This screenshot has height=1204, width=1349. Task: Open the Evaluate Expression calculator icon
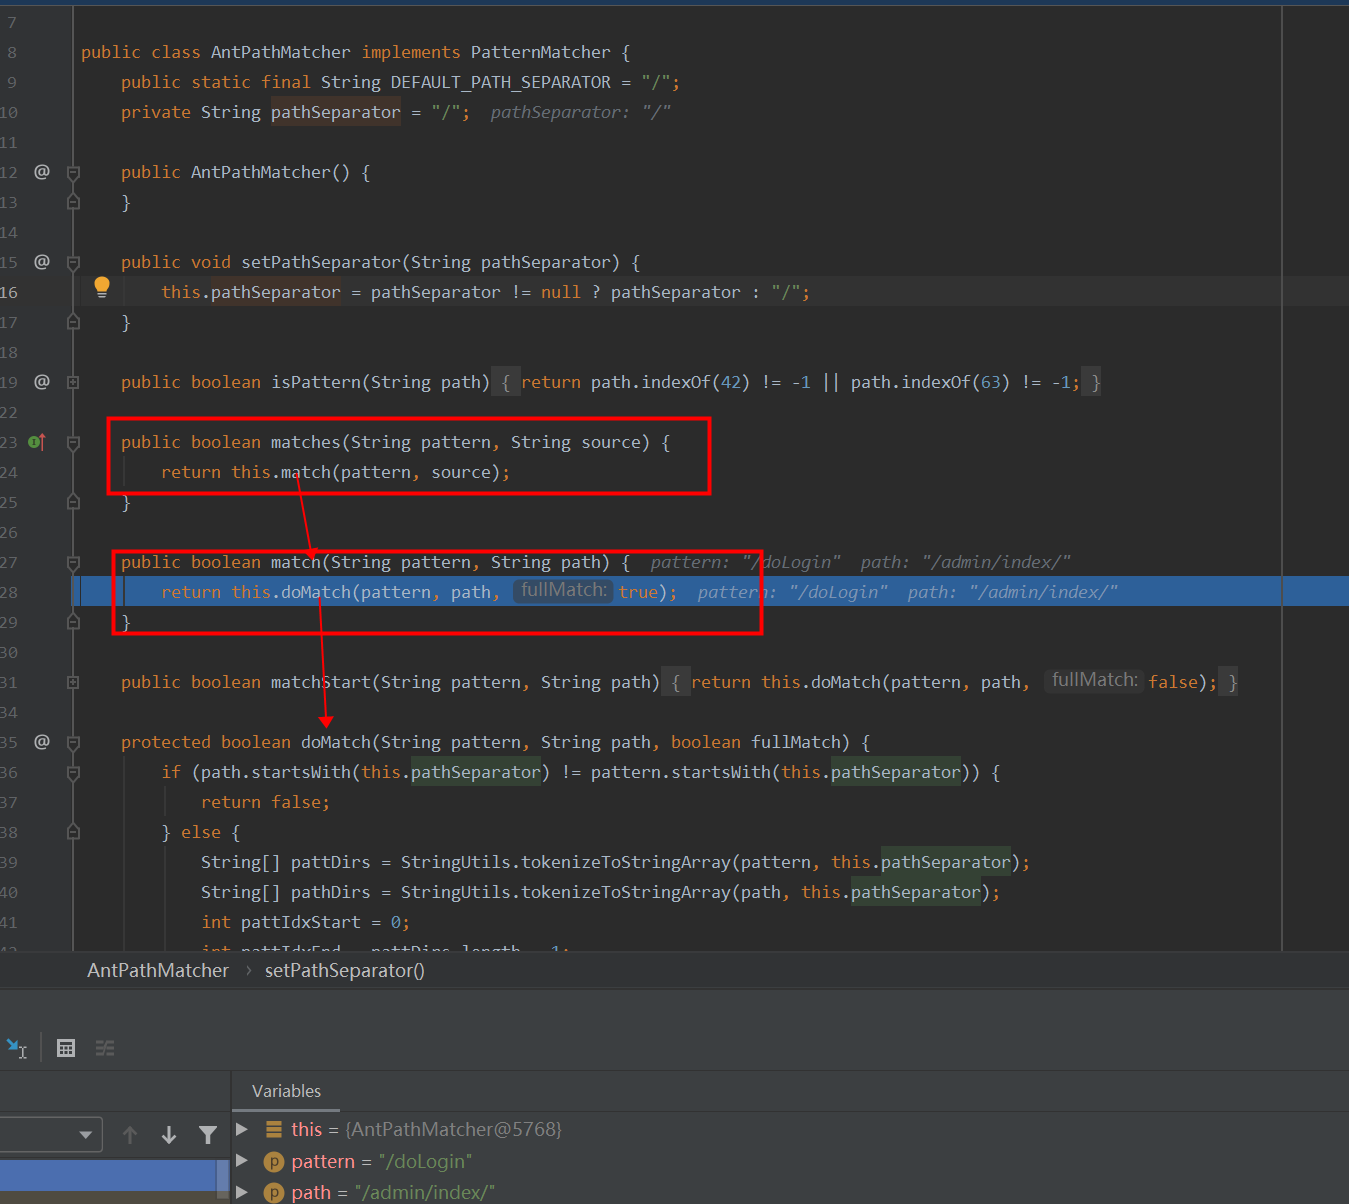[x=66, y=1048]
